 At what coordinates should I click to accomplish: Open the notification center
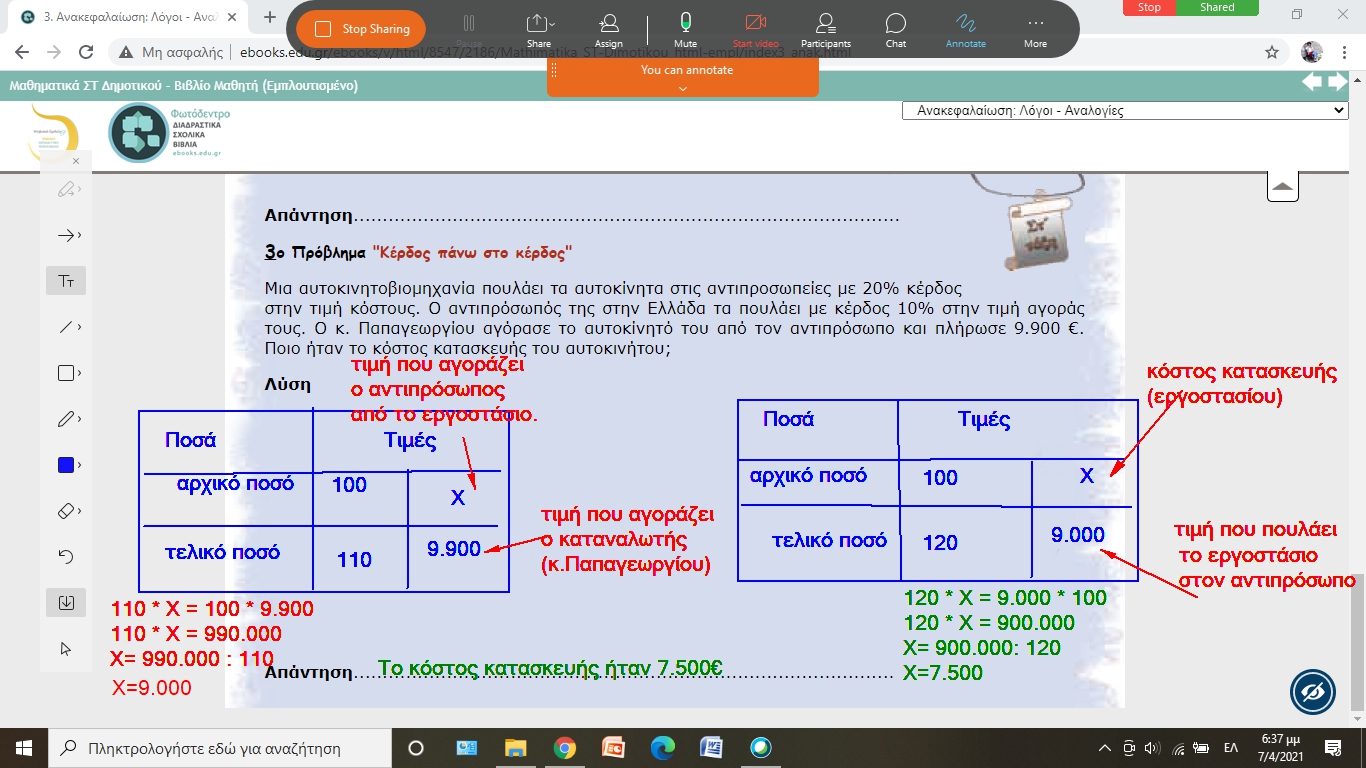coord(1332,747)
